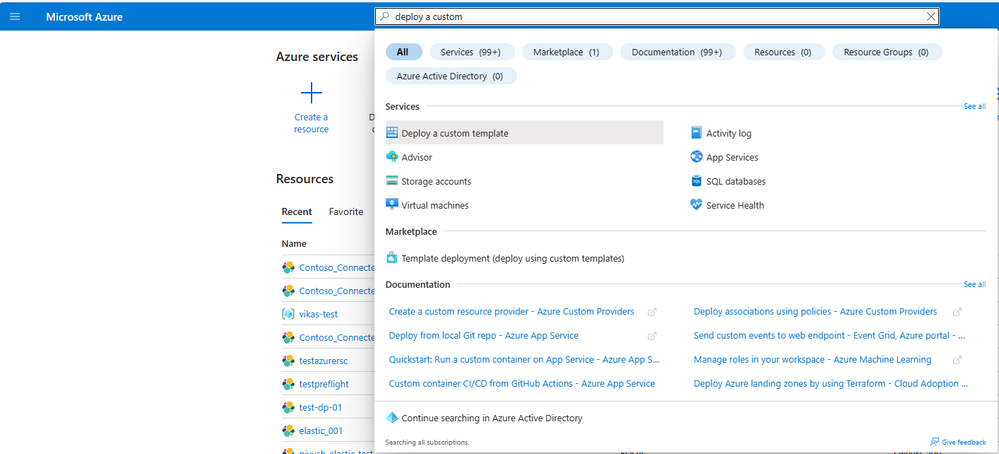
Task: Filter results by Azure Active Directory (0)
Action: [x=450, y=76]
